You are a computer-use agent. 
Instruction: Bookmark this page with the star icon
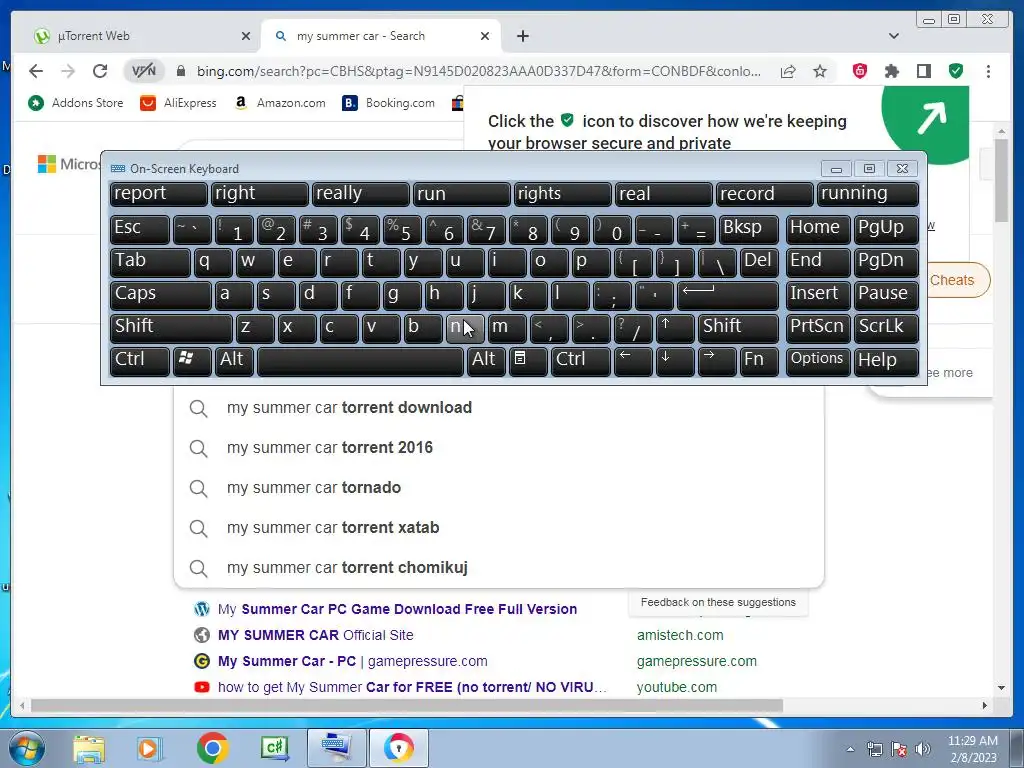pos(820,71)
